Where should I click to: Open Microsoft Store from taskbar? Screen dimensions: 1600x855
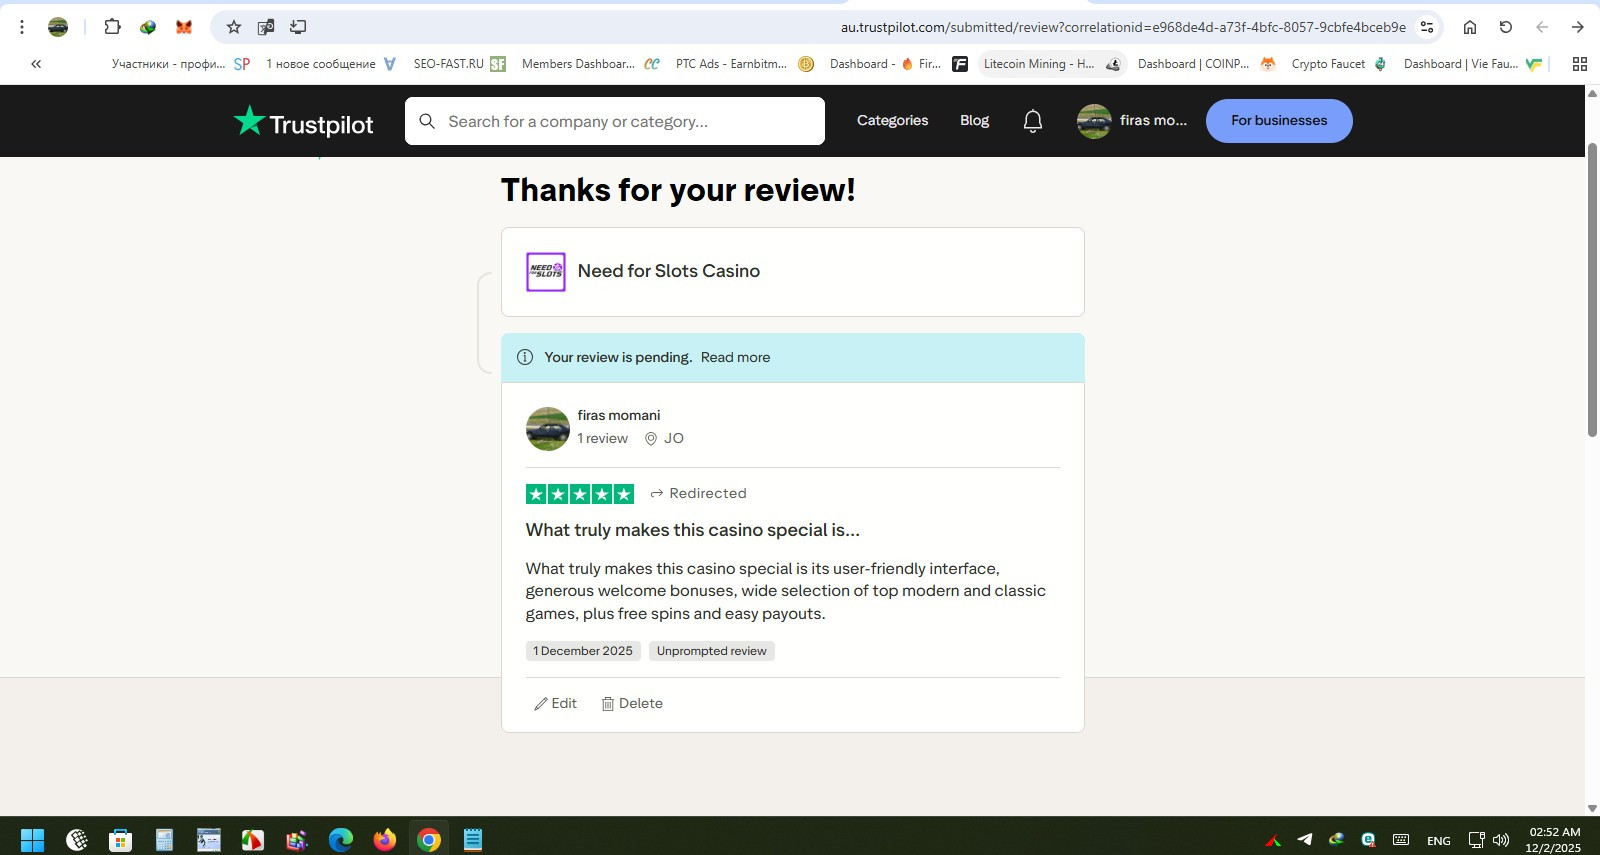click(120, 840)
